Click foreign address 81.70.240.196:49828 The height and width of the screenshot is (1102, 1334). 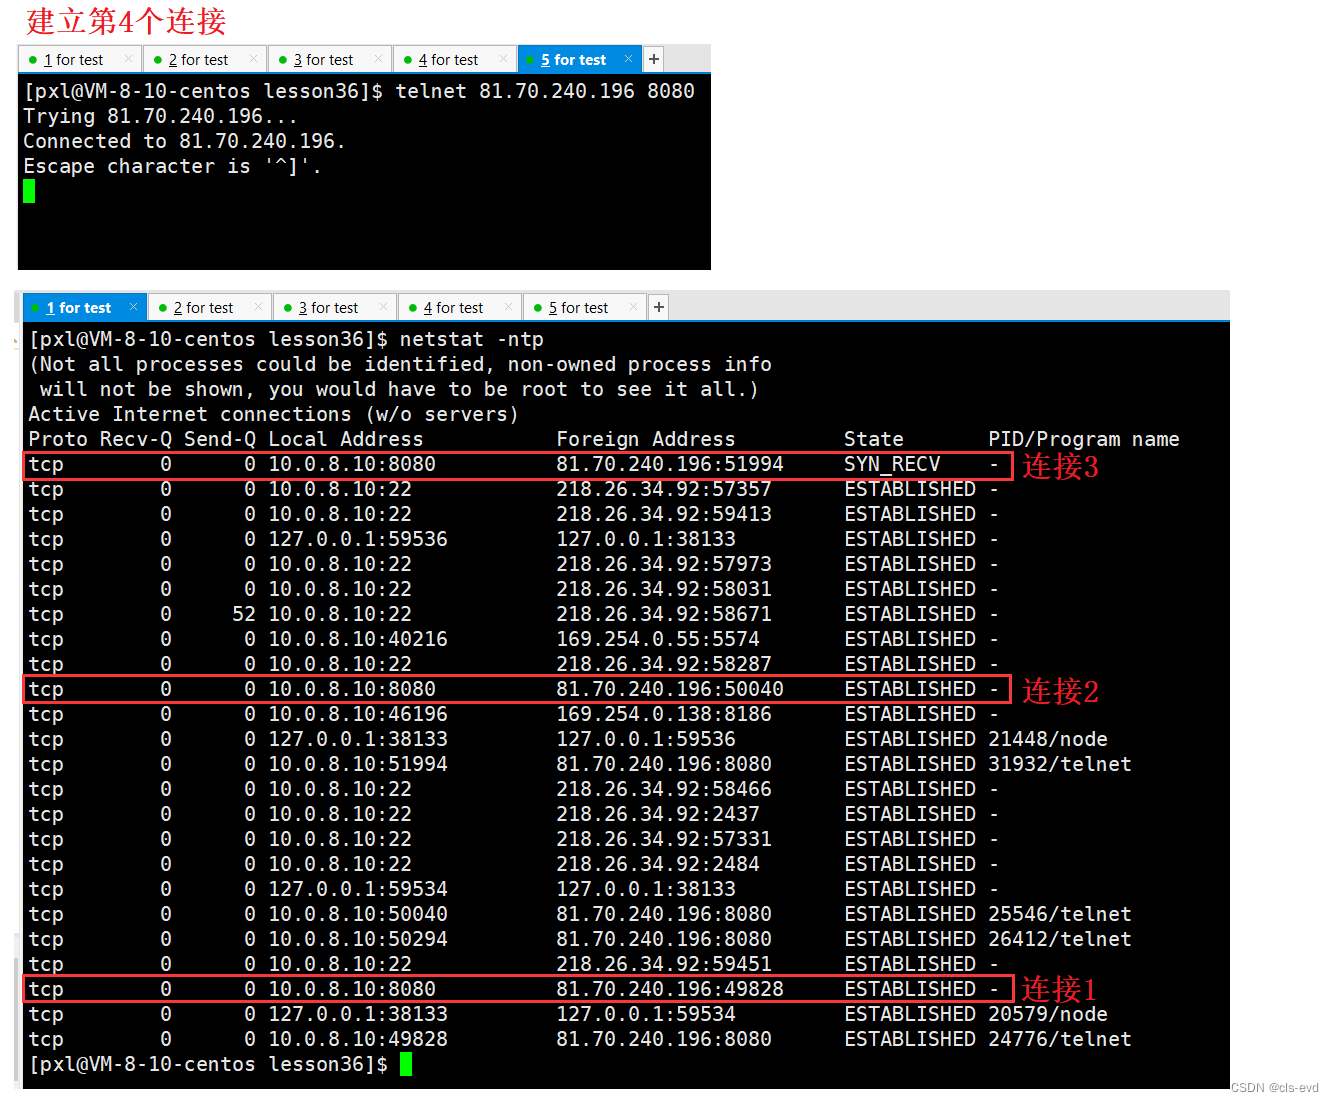670,989
